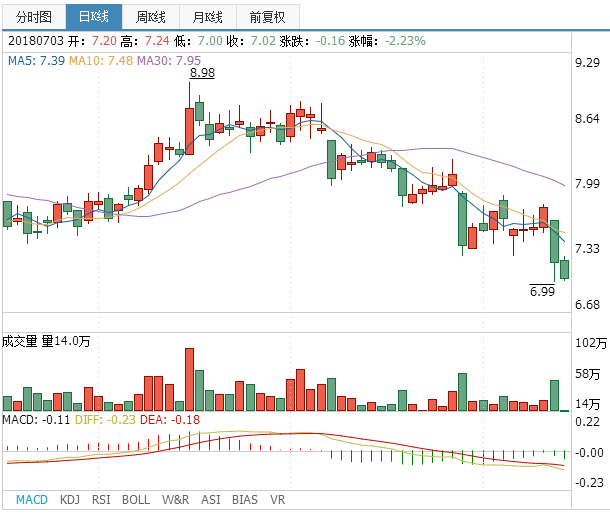
Task: Click the date 20180703 text
Action: coord(36,40)
